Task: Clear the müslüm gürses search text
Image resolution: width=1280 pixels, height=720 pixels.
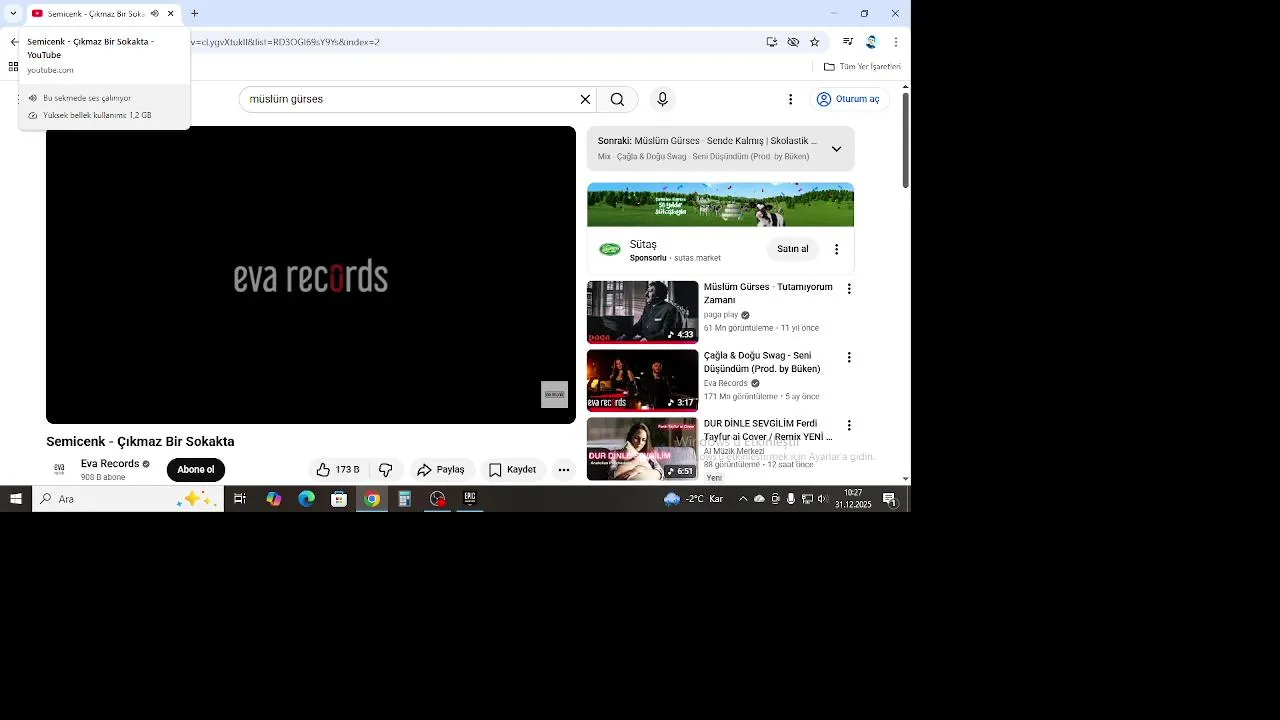Action: (x=585, y=99)
